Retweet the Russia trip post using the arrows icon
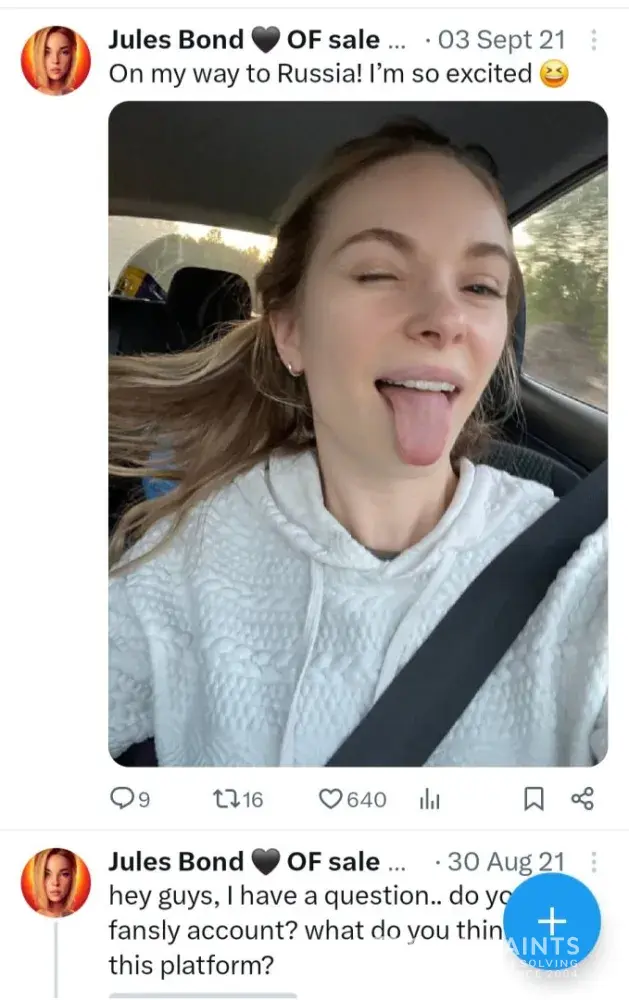 point(225,798)
